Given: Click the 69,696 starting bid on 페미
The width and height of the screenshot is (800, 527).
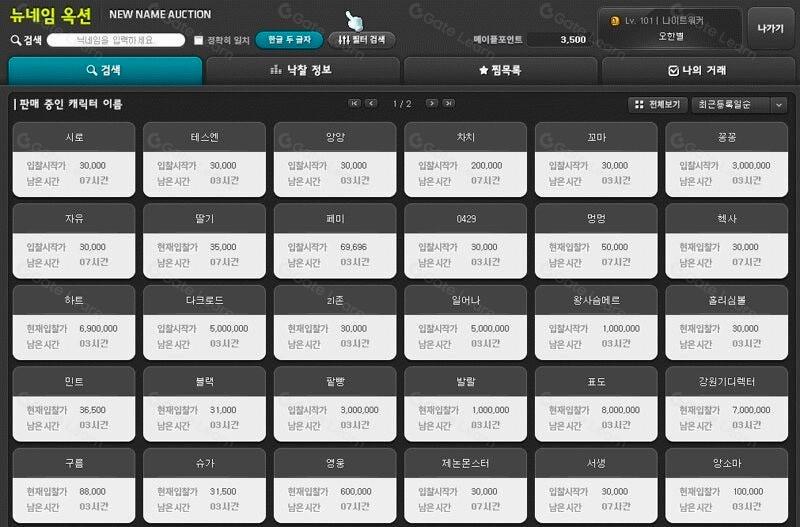Looking at the screenshot, I should click(354, 247).
